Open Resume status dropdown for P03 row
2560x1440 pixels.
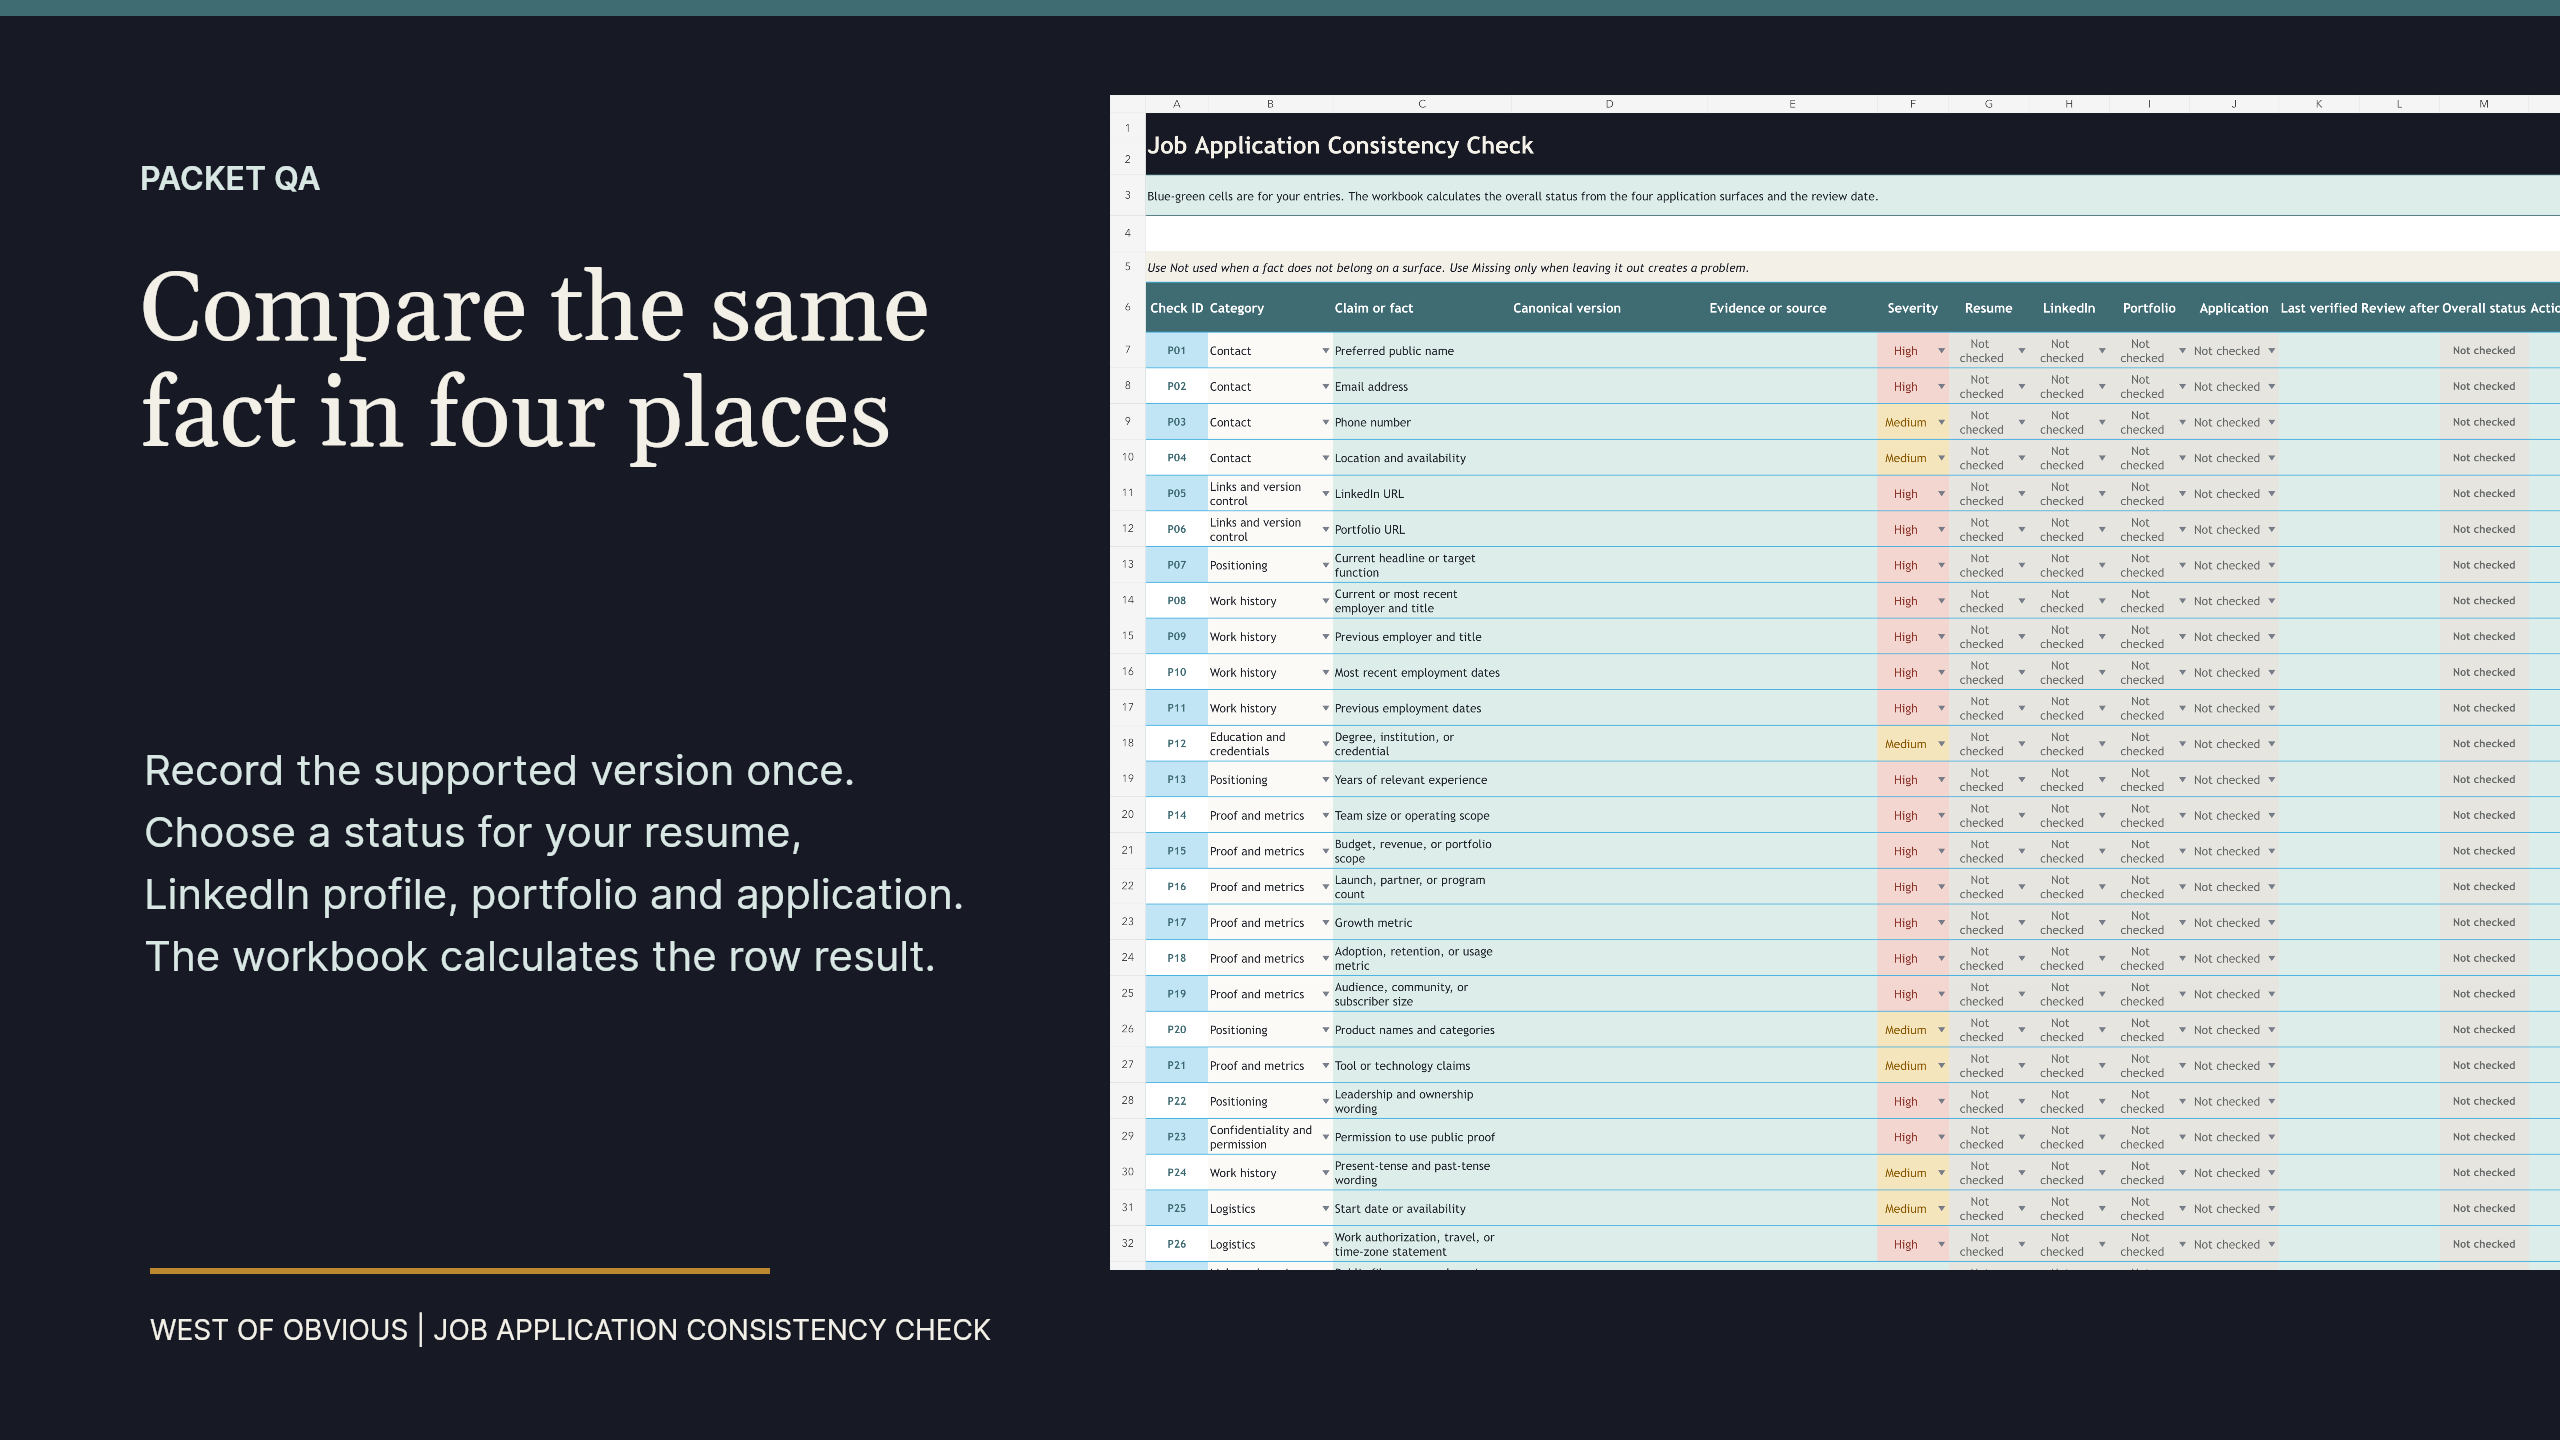point(2021,423)
